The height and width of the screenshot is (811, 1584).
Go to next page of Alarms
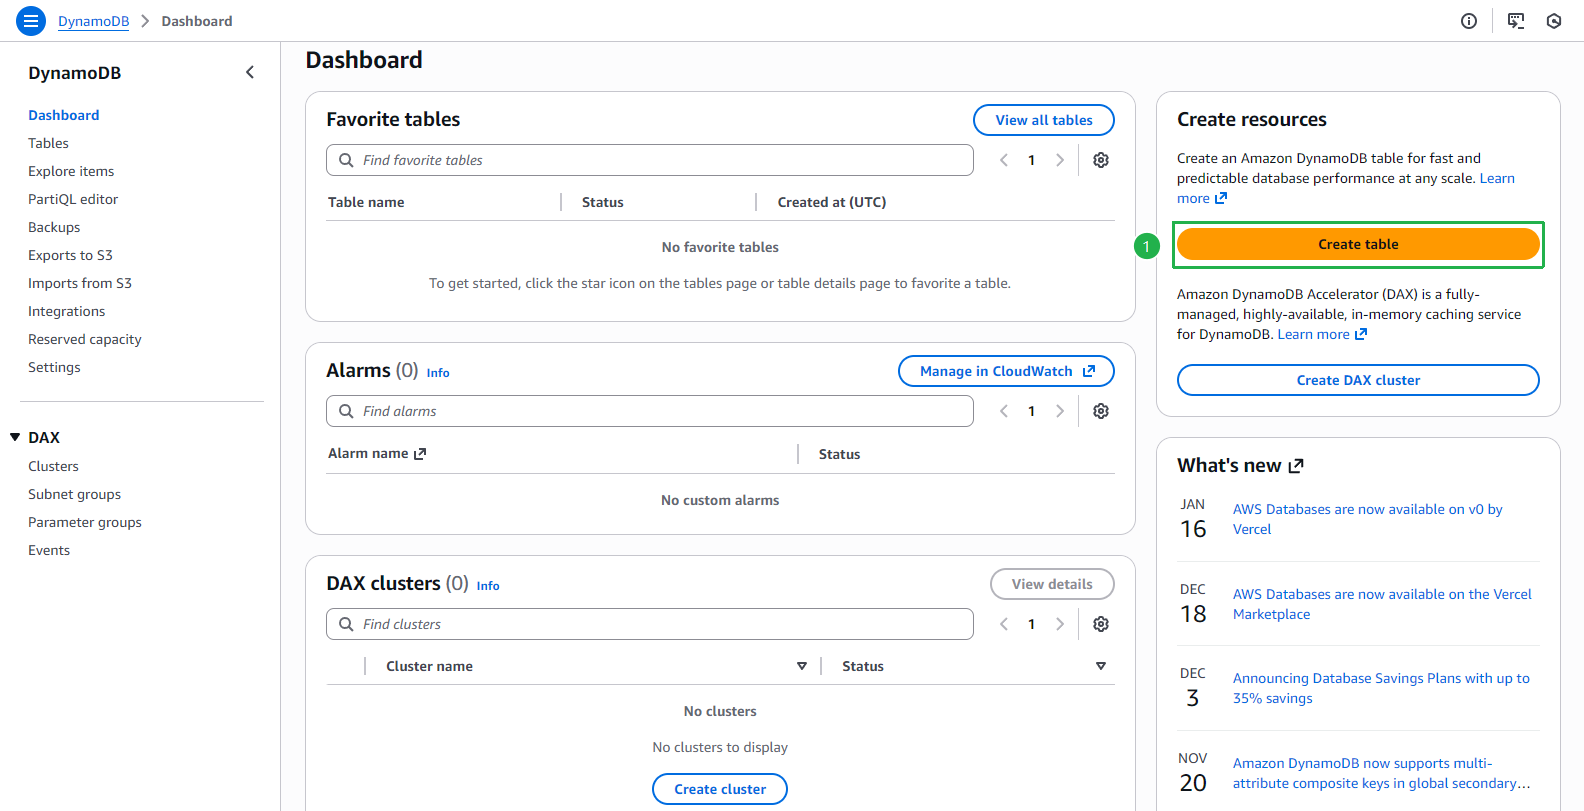pyautogui.click(x=1060, y=411)
